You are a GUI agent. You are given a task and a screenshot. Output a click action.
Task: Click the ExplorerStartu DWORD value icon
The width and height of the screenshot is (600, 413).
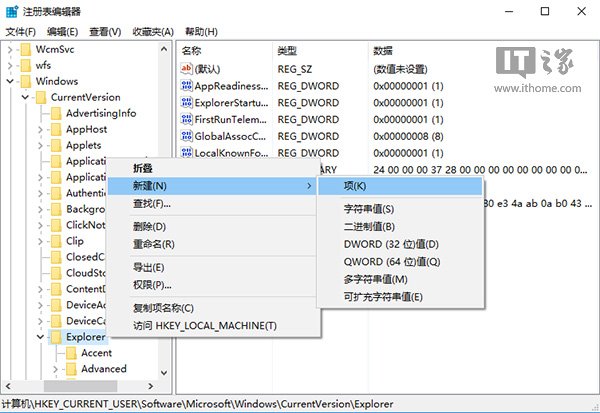[x=186, y=102]
